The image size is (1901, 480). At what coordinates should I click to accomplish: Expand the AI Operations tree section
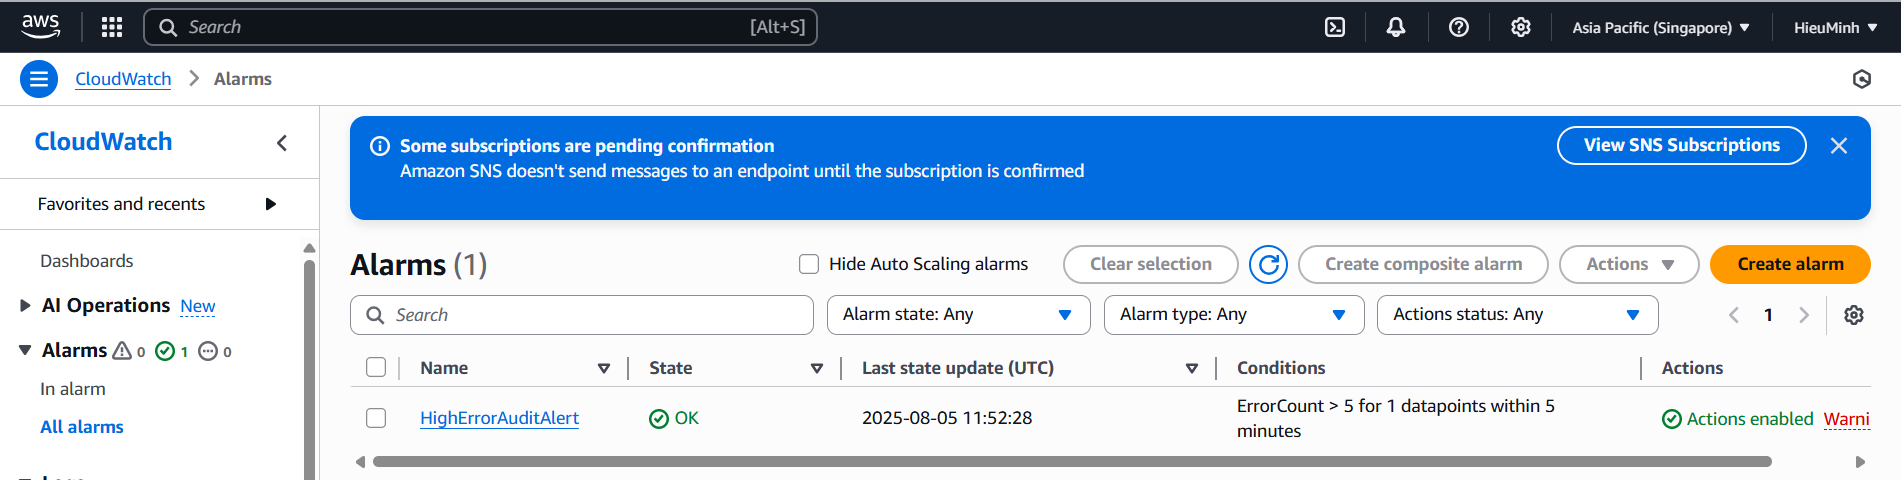25,305
